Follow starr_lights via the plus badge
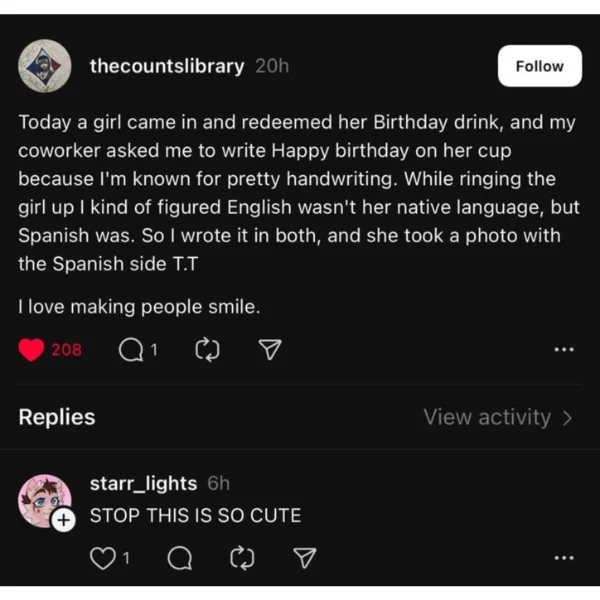Viewport: 600px width, 600px height. pos(62,520)
